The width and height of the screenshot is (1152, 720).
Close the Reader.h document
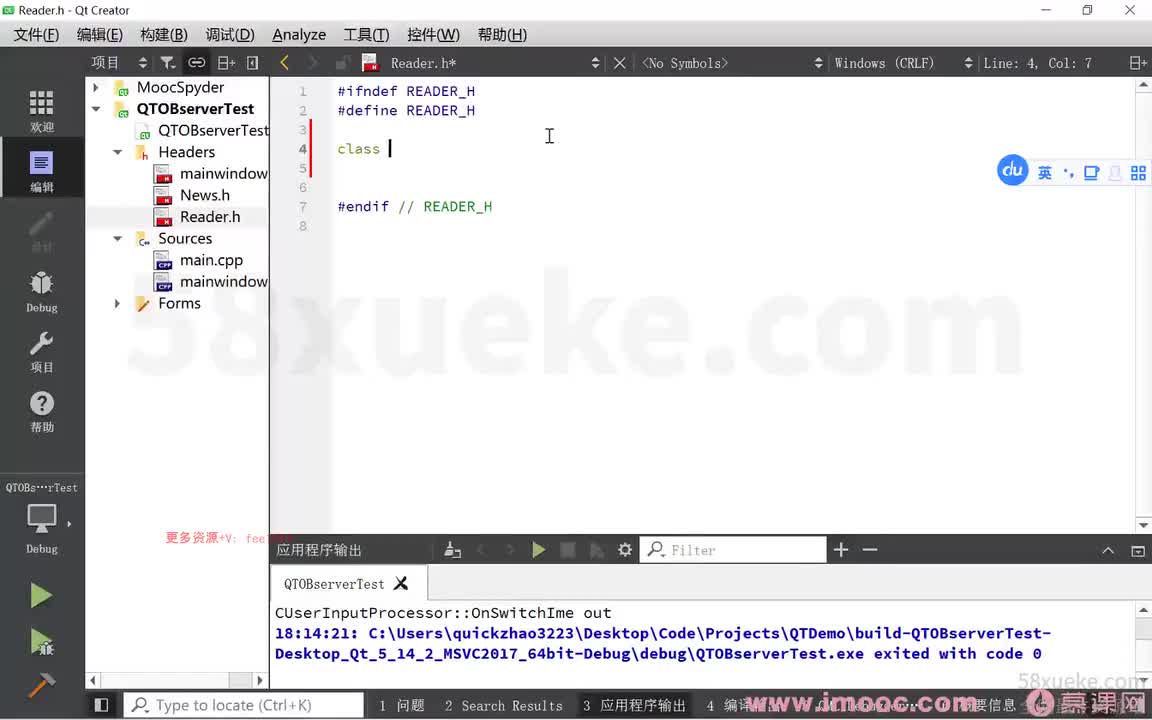pyautogui.click(x=619, y=63)
